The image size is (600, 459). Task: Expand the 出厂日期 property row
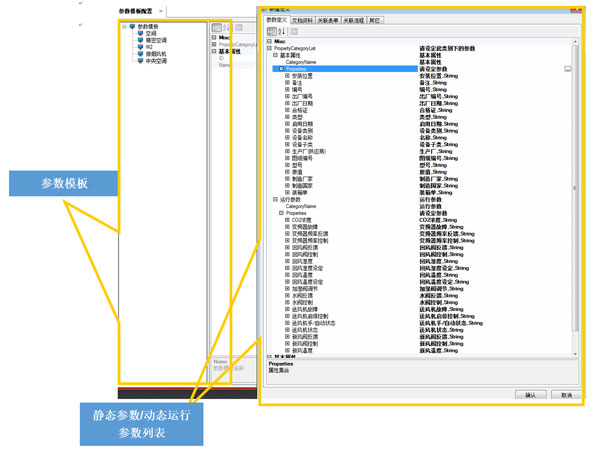(287, 101)
